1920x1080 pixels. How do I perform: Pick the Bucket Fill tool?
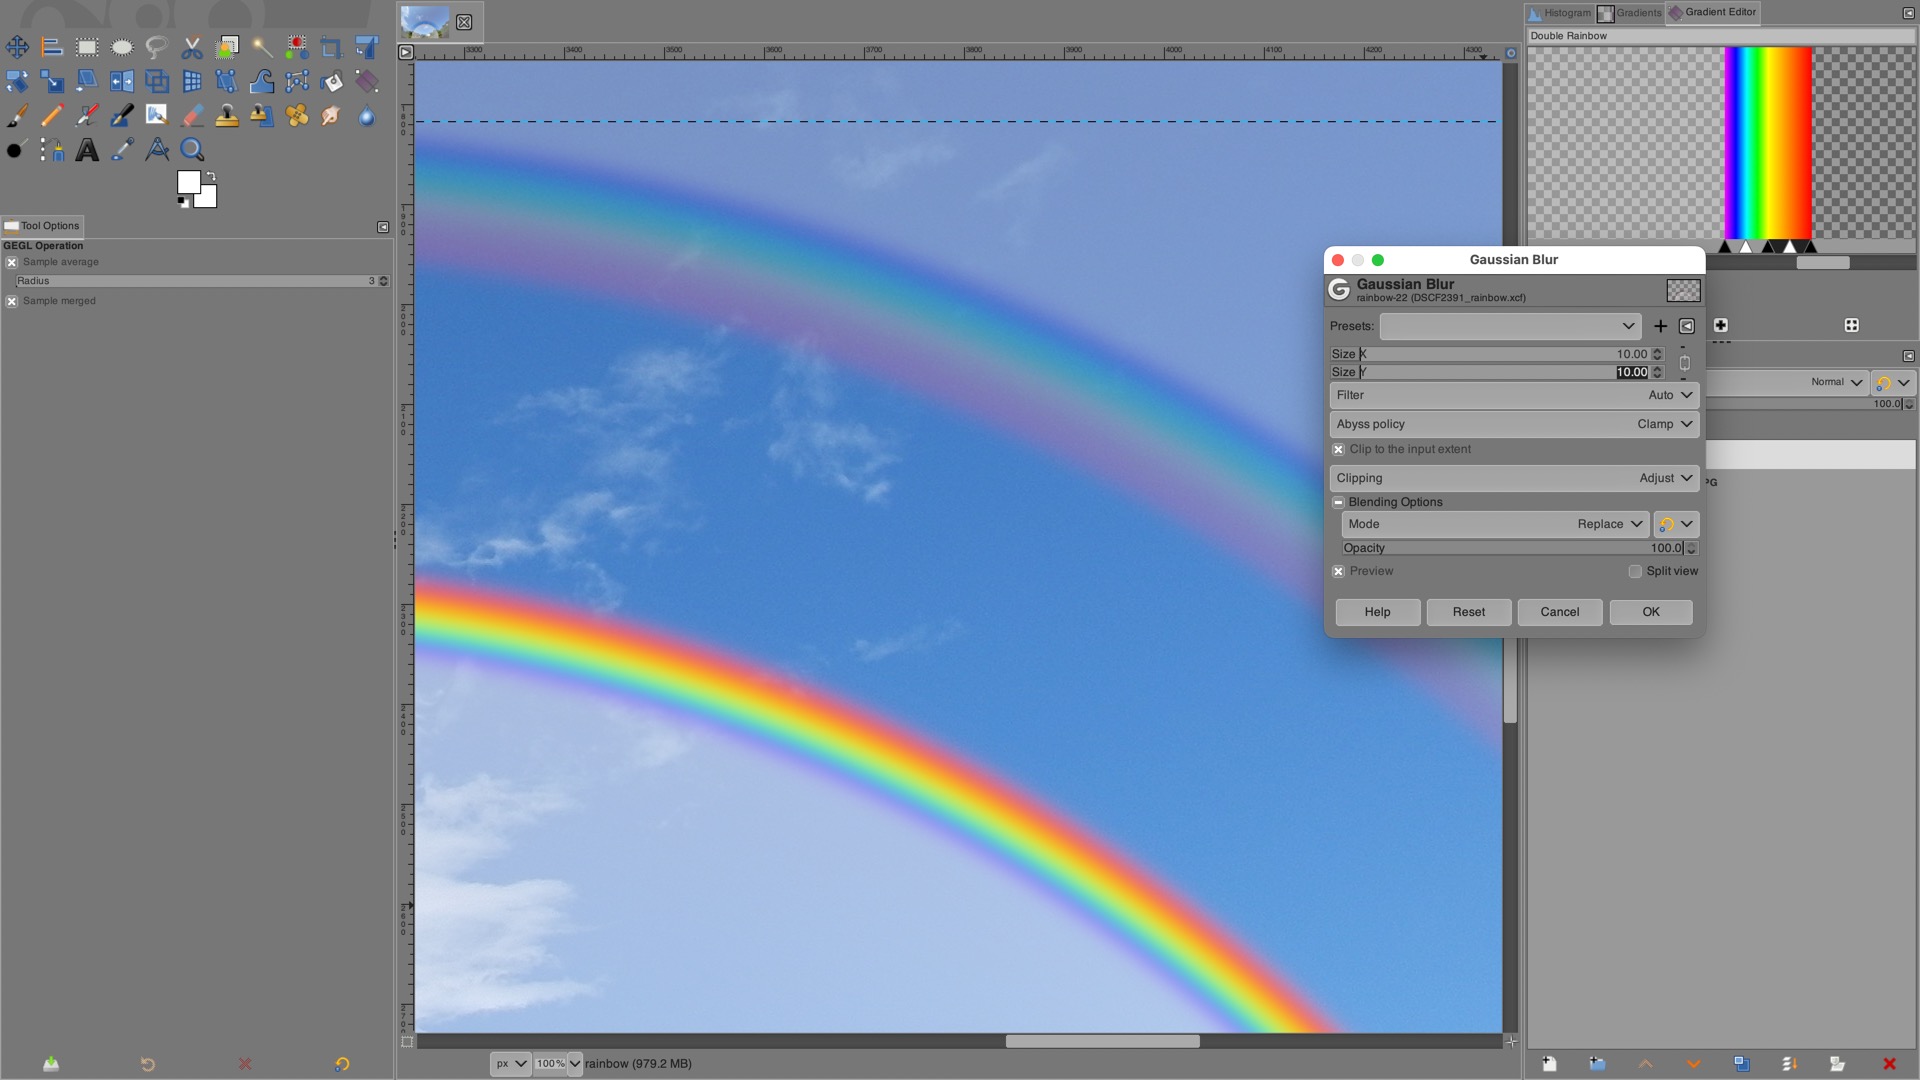pyautogui.click(x=332, y=81)
